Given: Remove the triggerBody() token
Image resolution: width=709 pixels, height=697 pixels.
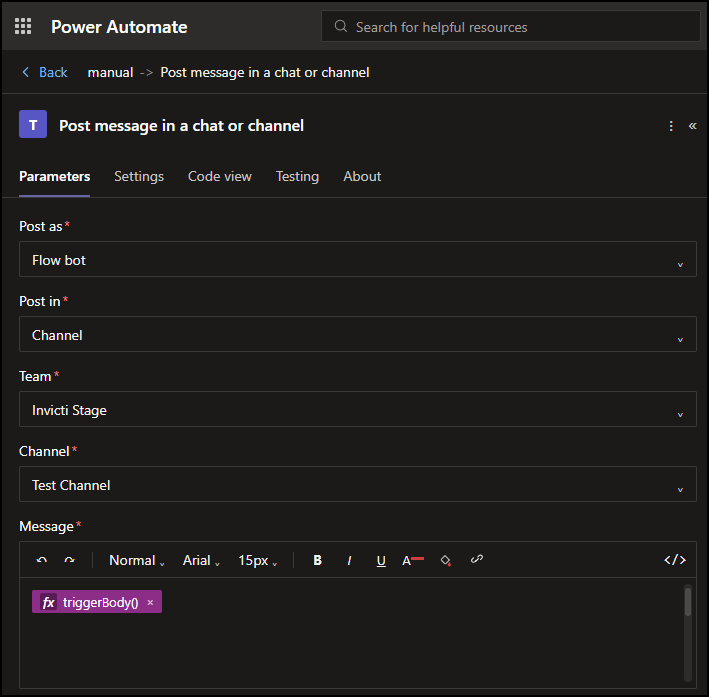Looking at the screenshot, I should [151, 602].
